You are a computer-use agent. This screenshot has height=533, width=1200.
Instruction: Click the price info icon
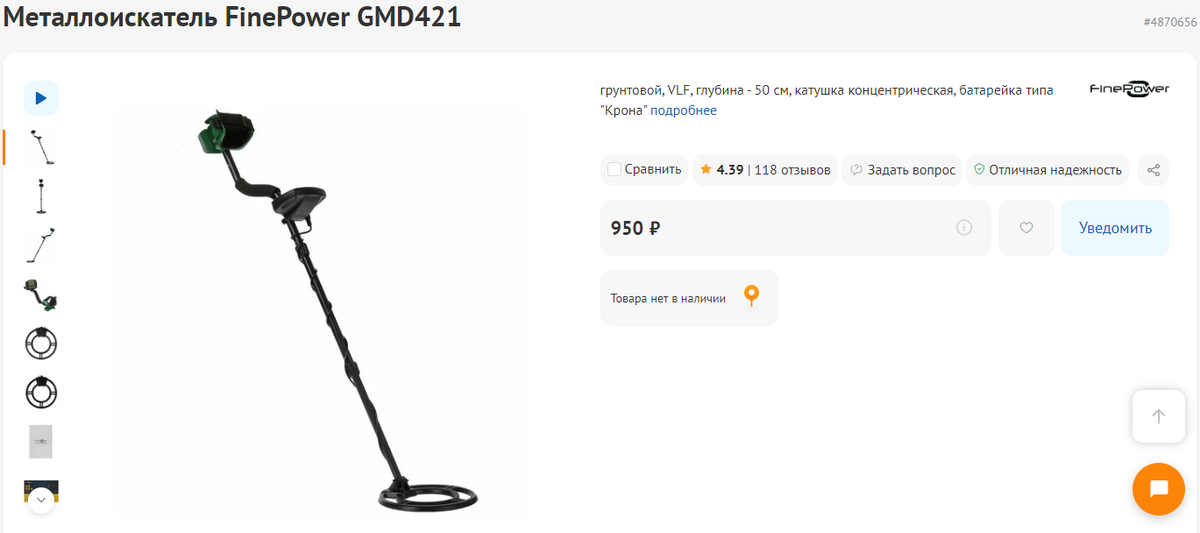[964, 228]
